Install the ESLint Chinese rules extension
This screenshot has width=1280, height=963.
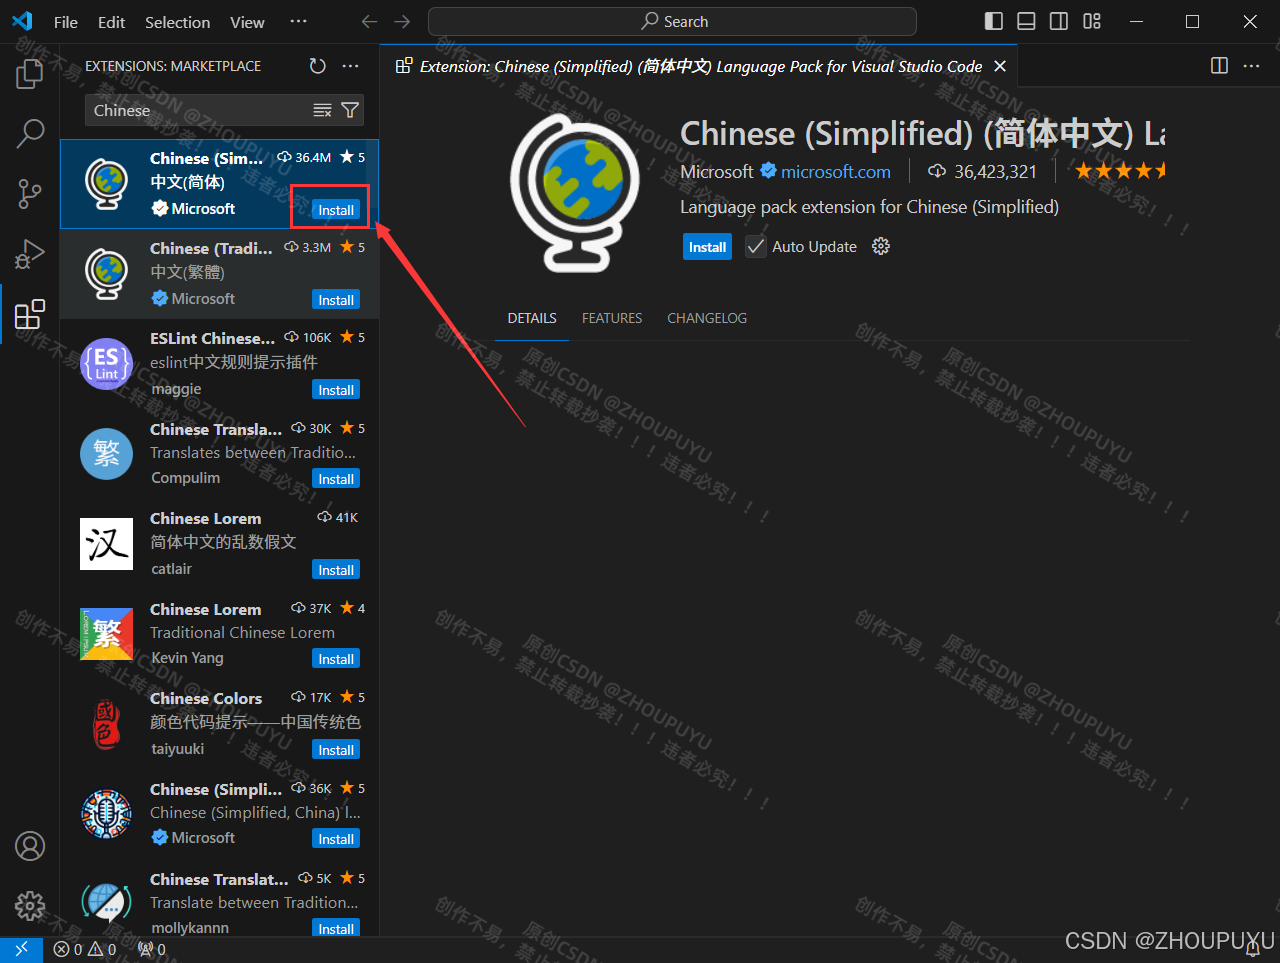(336, 390)
